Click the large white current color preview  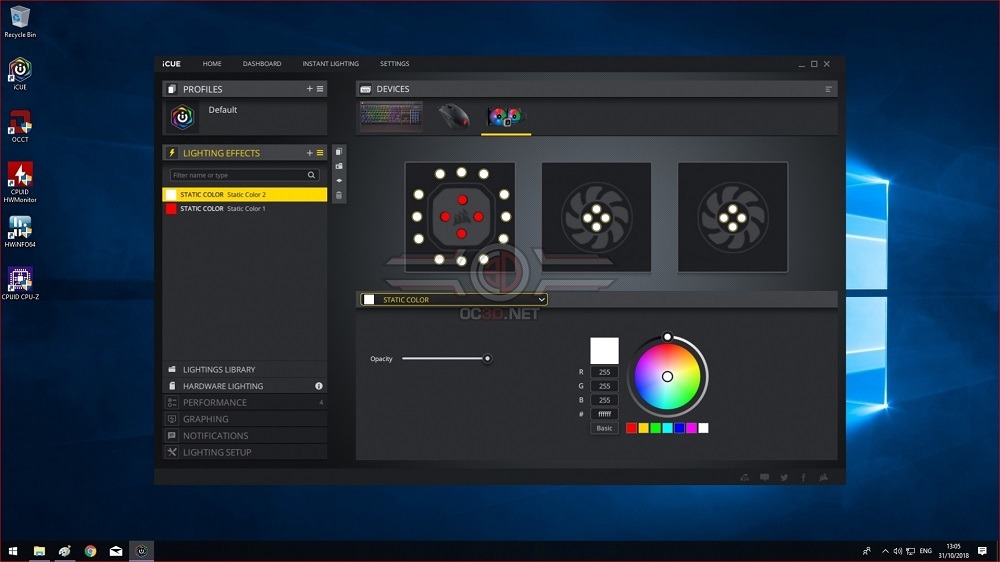pos(604,350)
